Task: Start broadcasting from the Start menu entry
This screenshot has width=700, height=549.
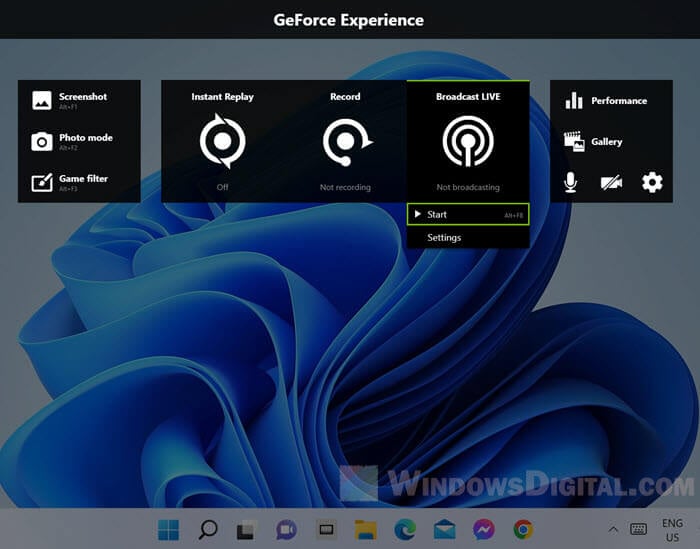Action: point(468,214)
